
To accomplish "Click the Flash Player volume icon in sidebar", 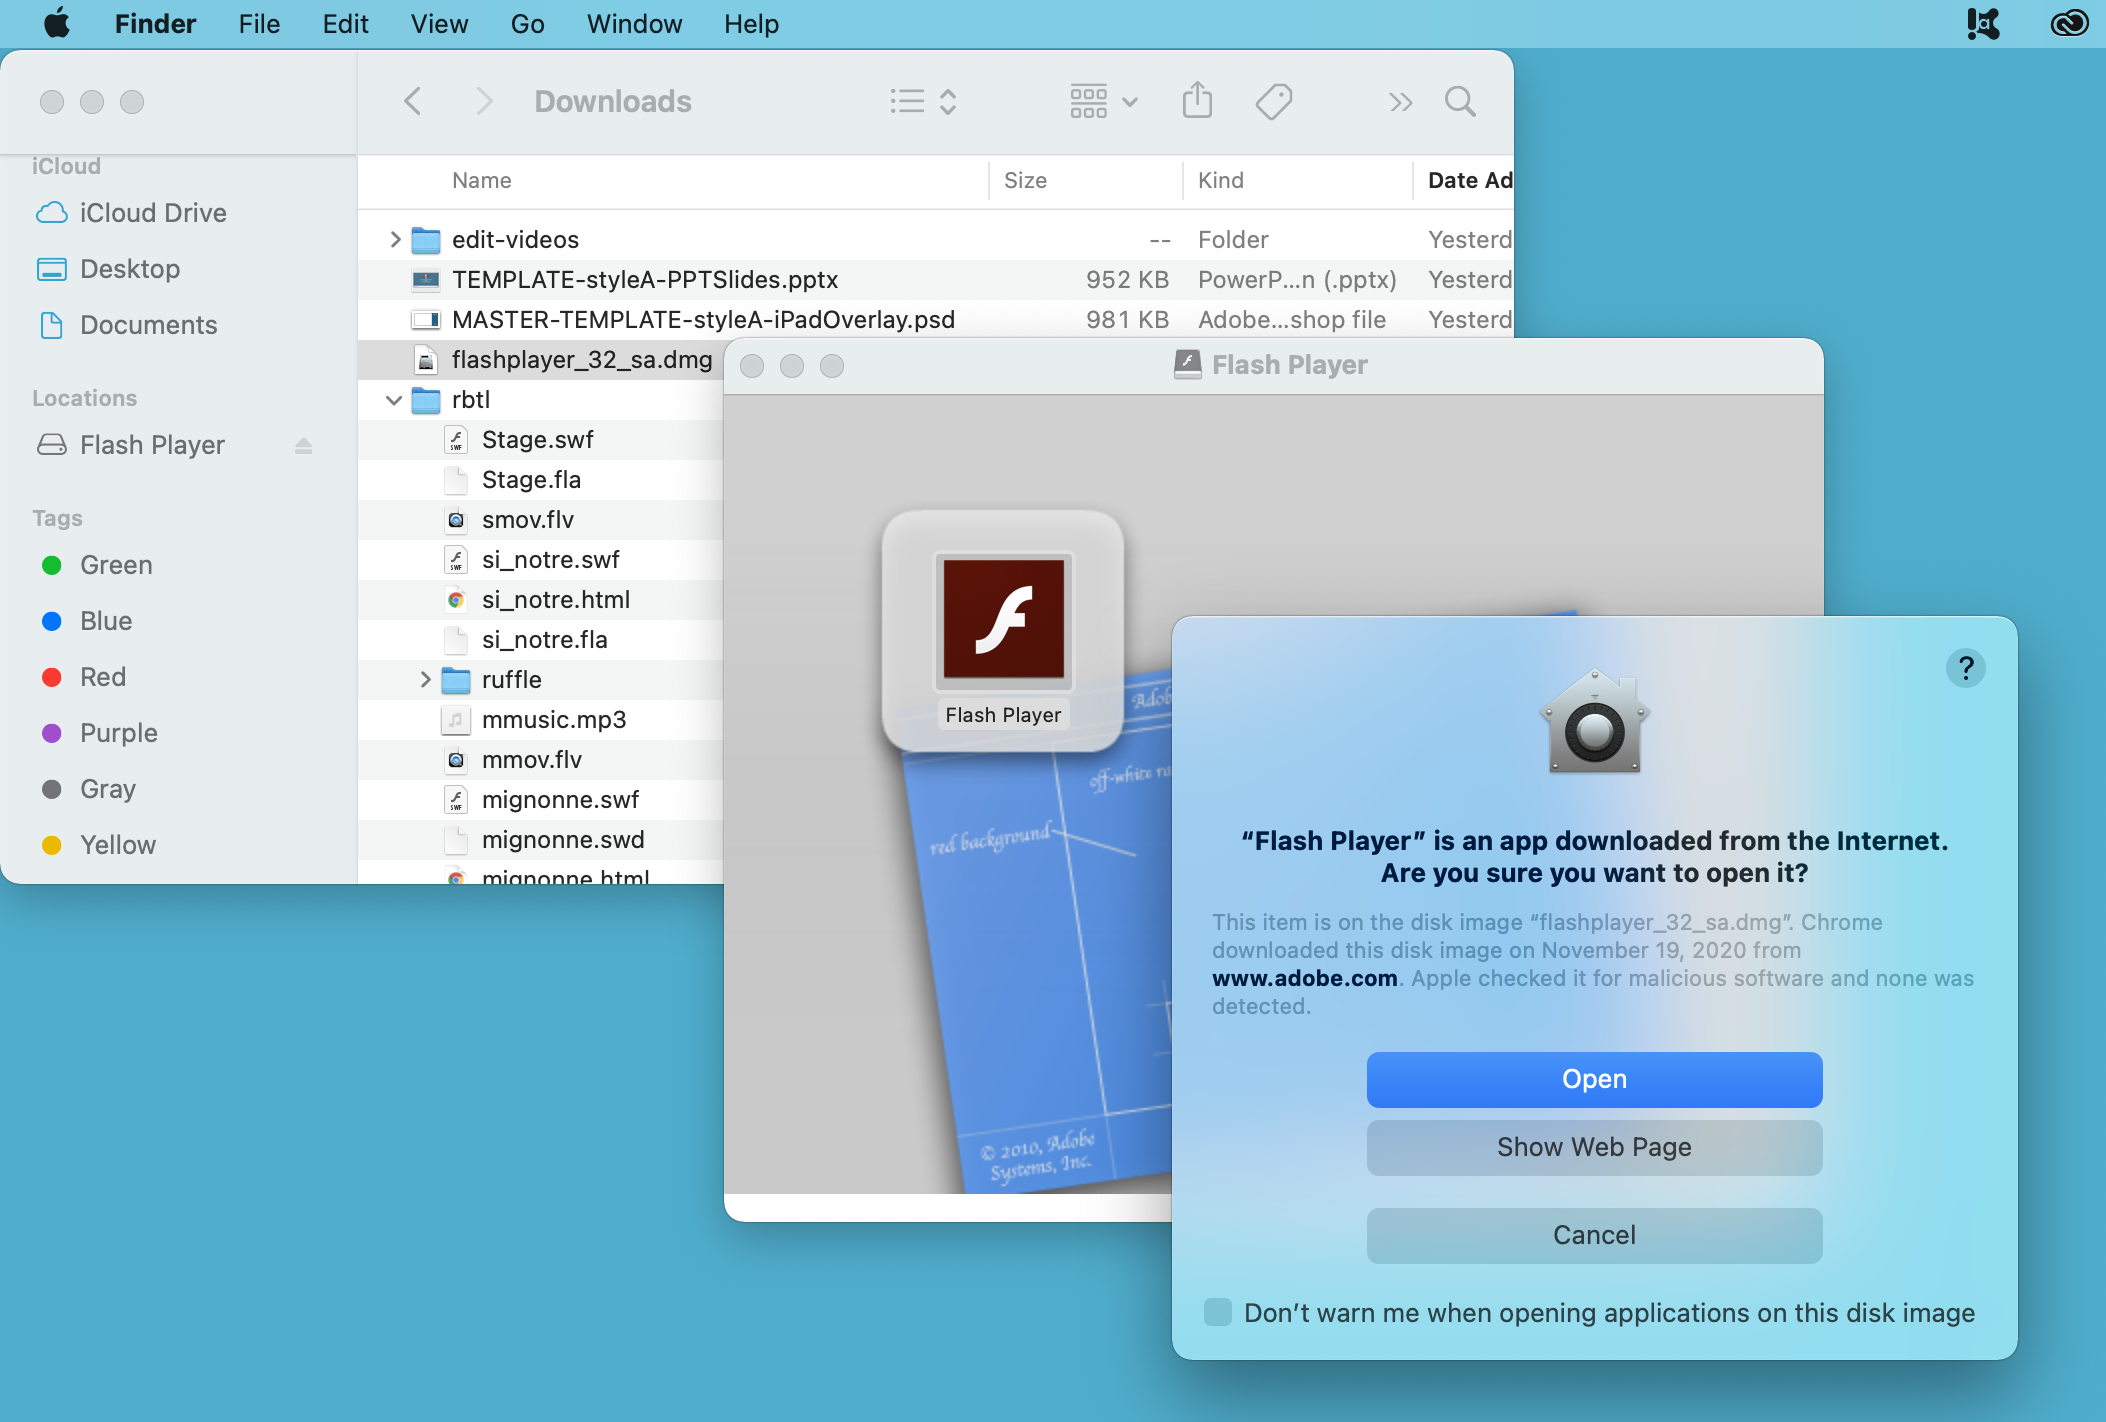I will (52, 445).
